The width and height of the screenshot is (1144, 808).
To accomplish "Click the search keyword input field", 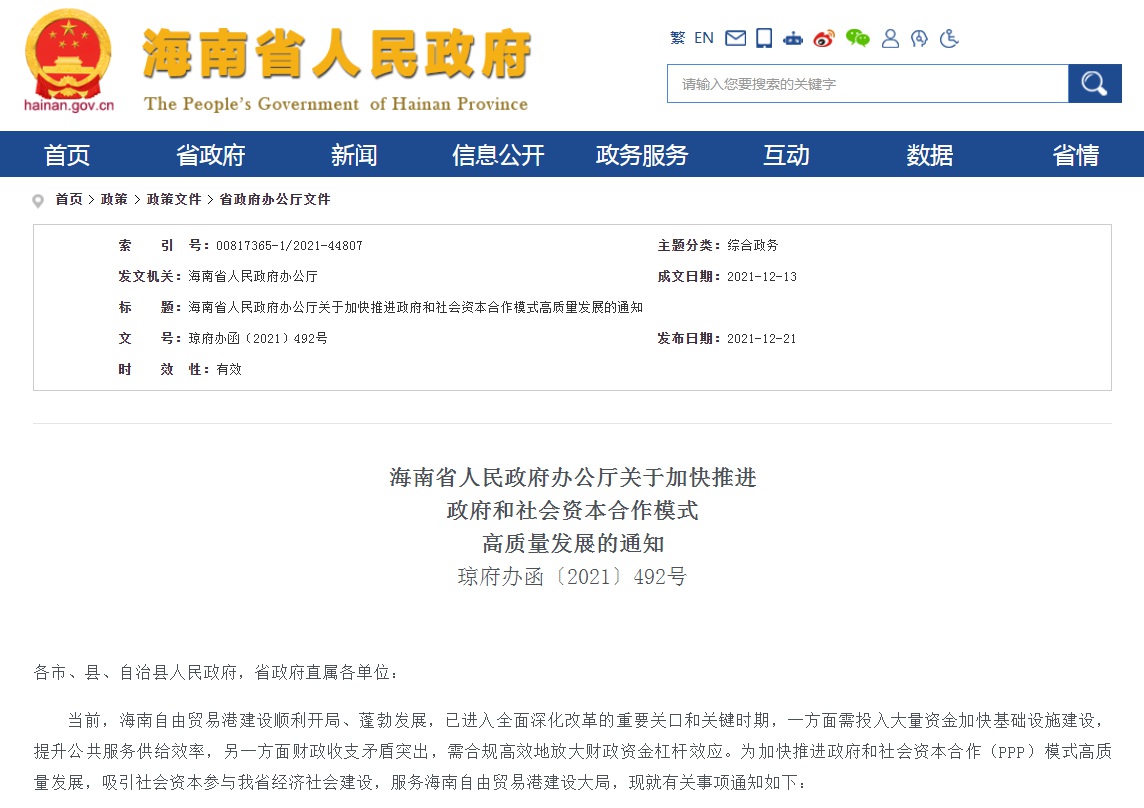I will pos(867,84).
